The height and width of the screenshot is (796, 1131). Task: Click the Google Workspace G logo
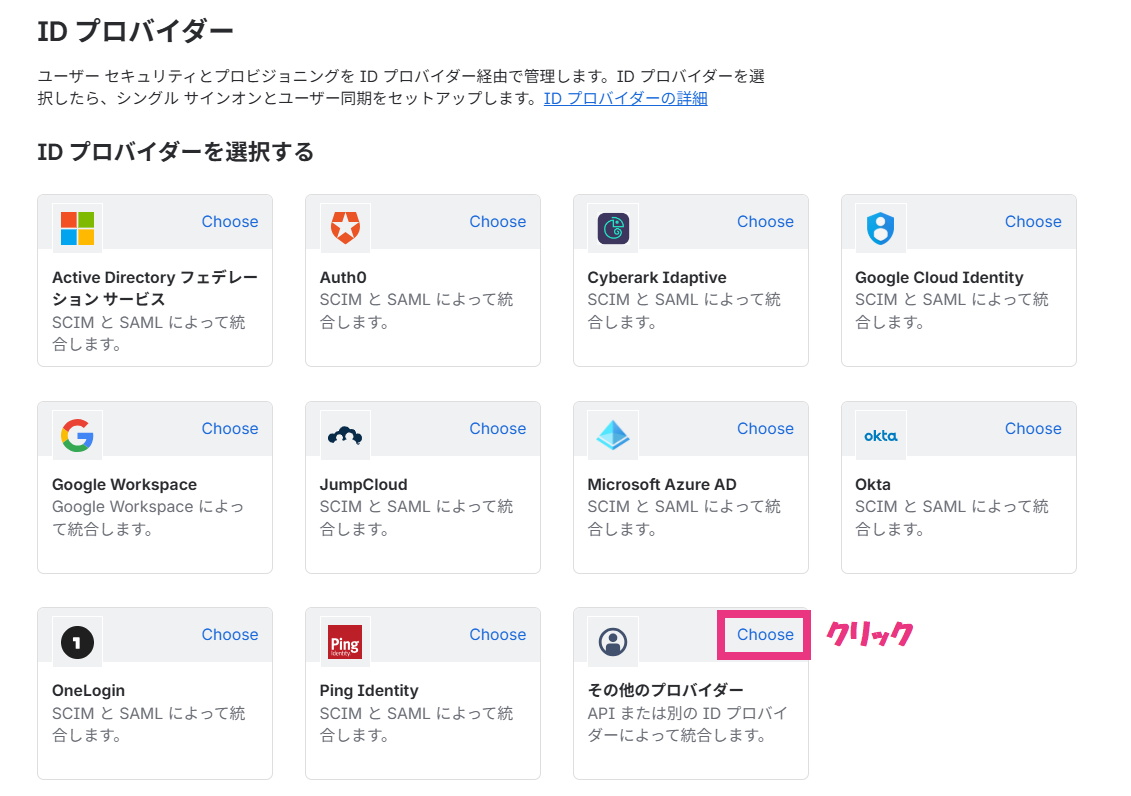click(x=77, y=435)
